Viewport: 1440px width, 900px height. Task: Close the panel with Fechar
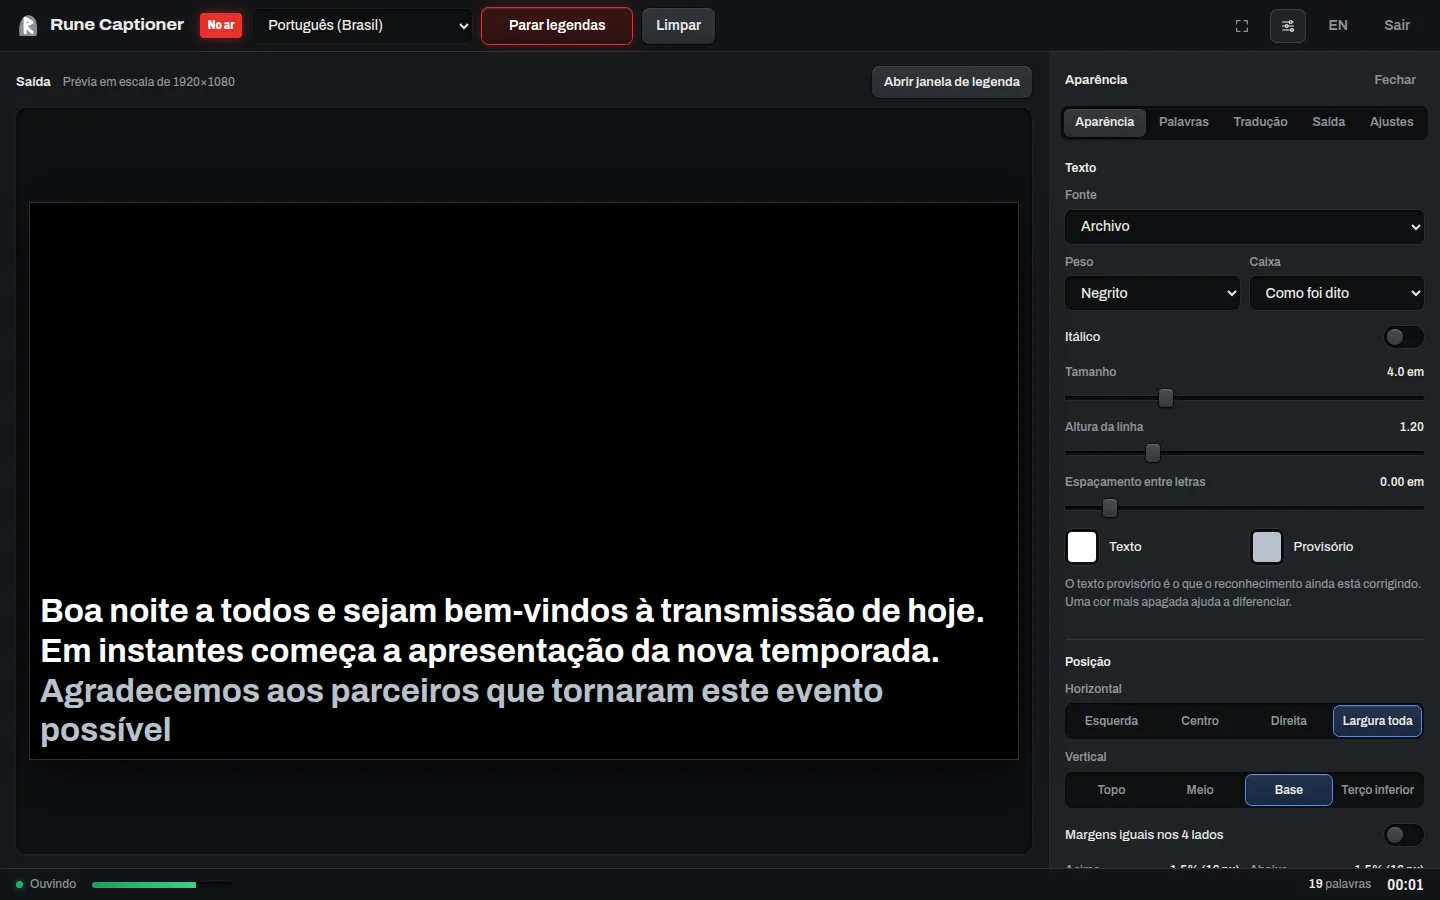[x=1394, y=80]
